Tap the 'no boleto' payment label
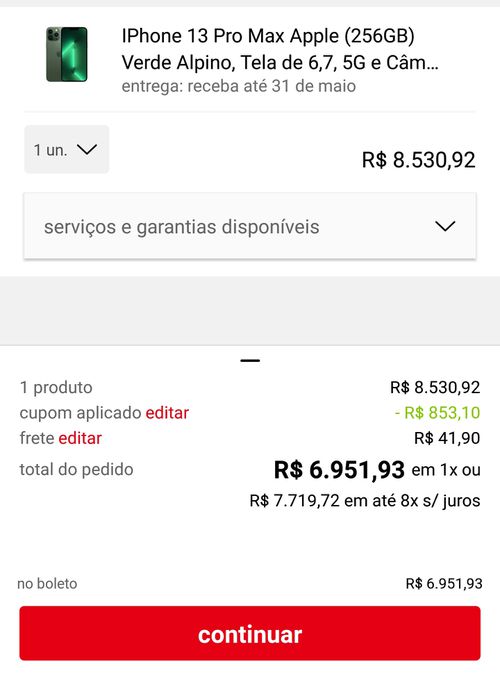 point(47,584)
